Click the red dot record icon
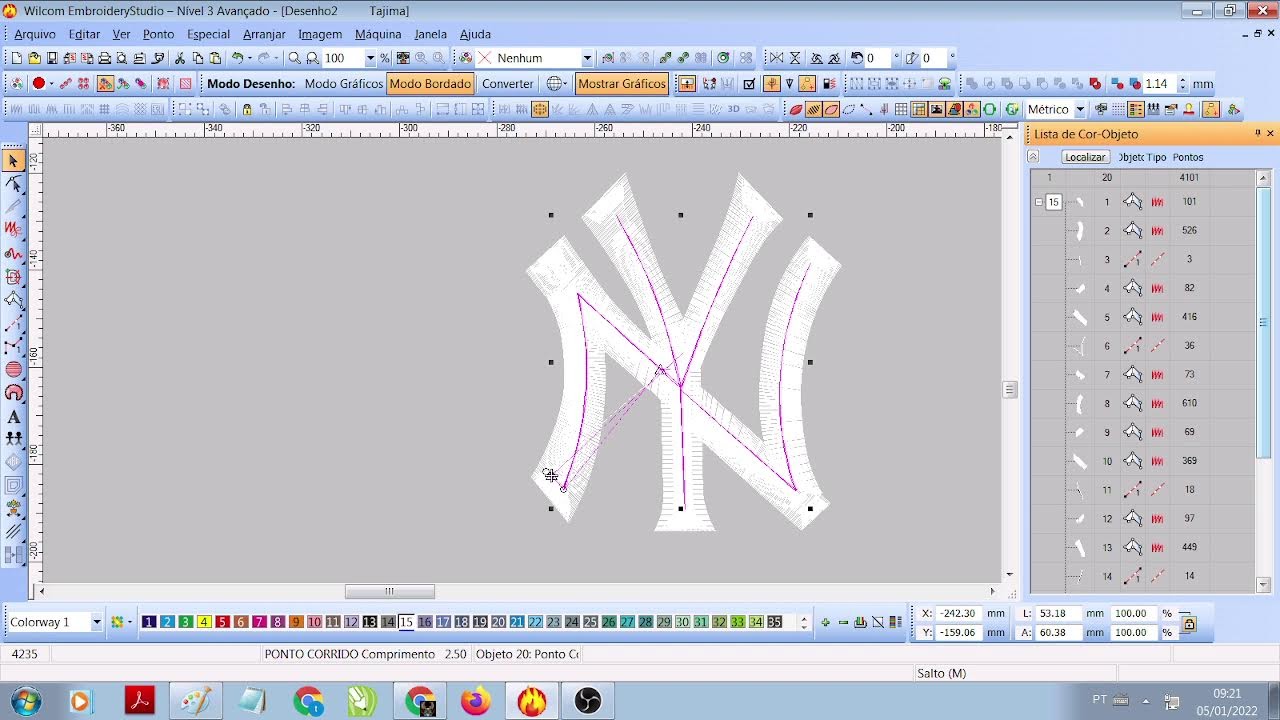This screenshot has height=720, width=1280. 39,84
